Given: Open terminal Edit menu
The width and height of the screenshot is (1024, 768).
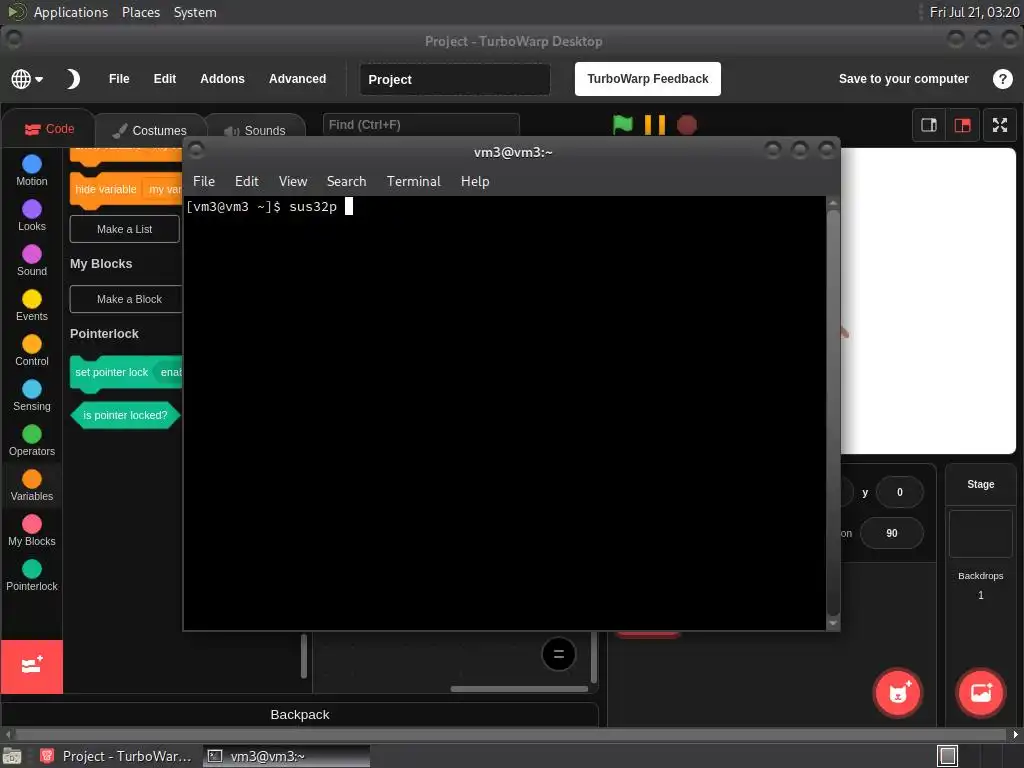Looking at the screenshot, I should 247,182.
